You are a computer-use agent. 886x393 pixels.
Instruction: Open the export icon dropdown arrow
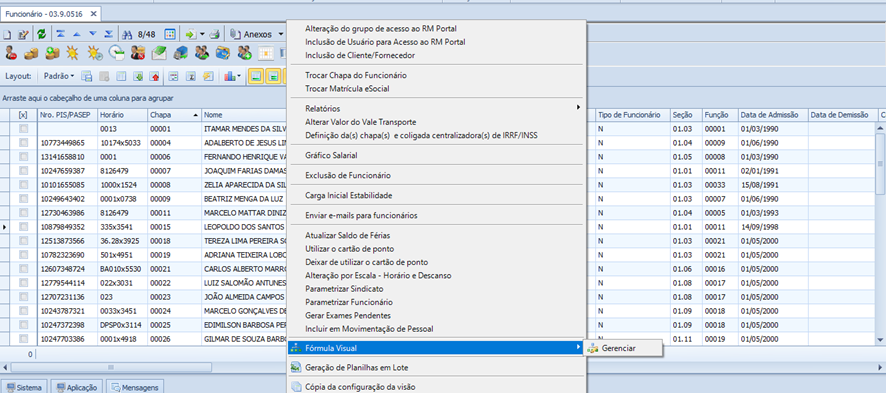coord(202,34)
